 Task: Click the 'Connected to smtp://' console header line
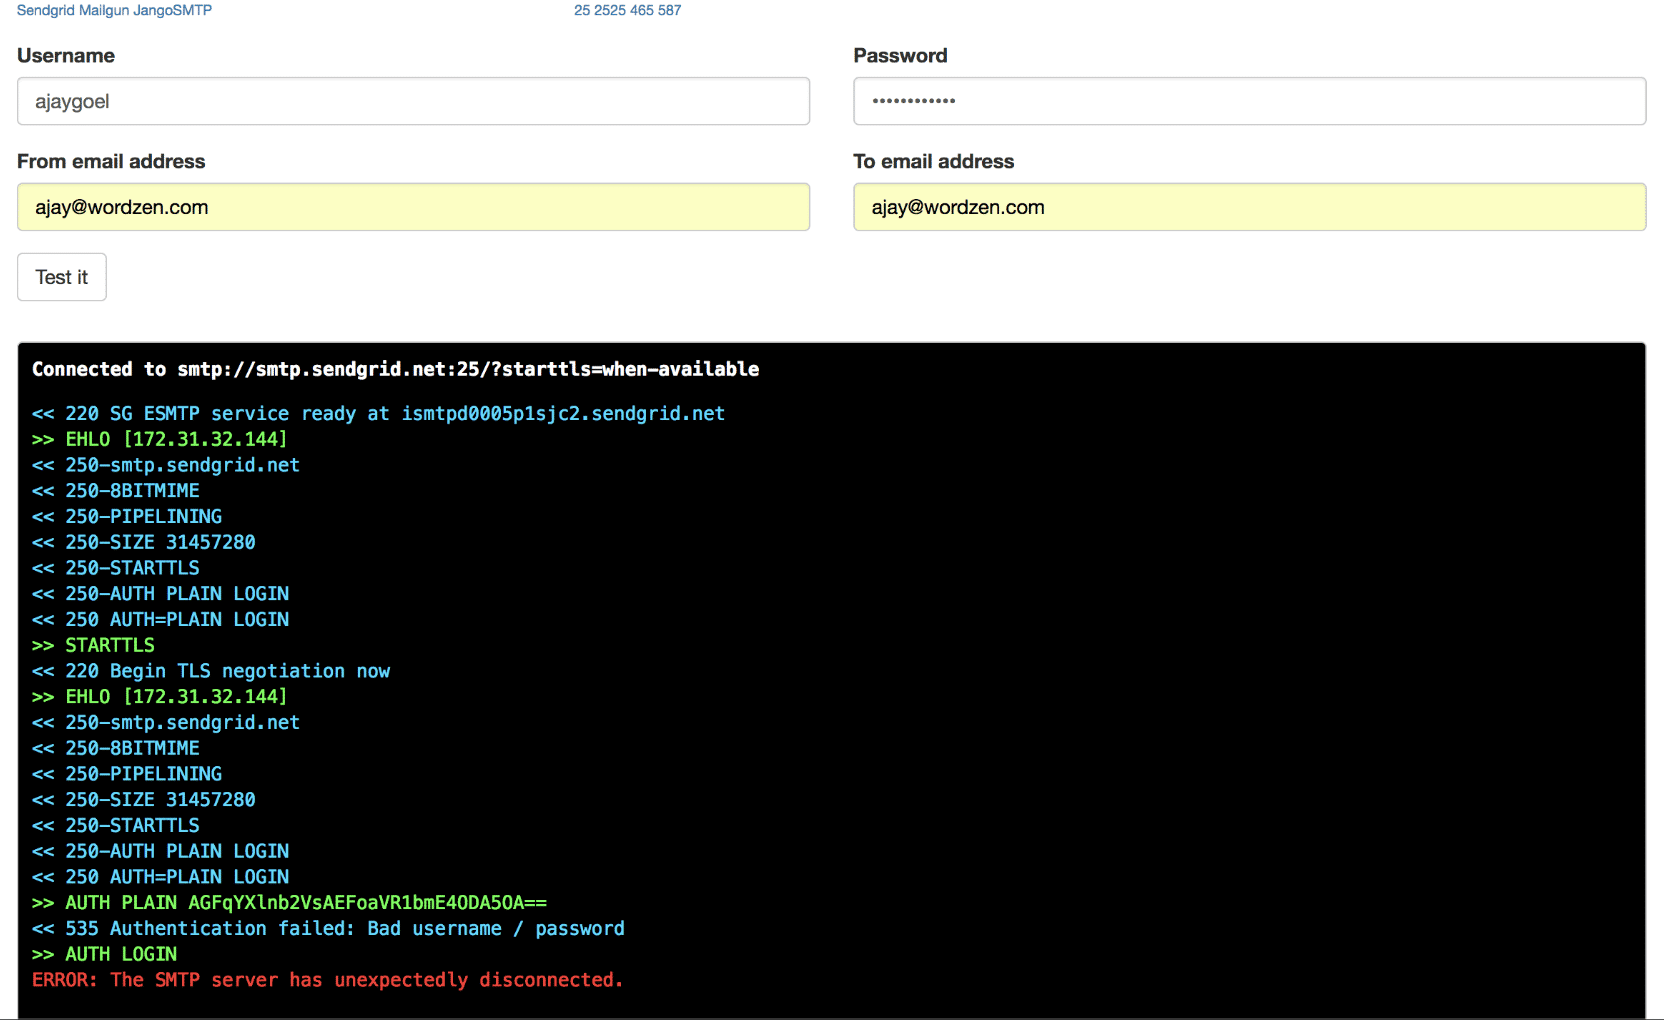[x=395, y=370]
